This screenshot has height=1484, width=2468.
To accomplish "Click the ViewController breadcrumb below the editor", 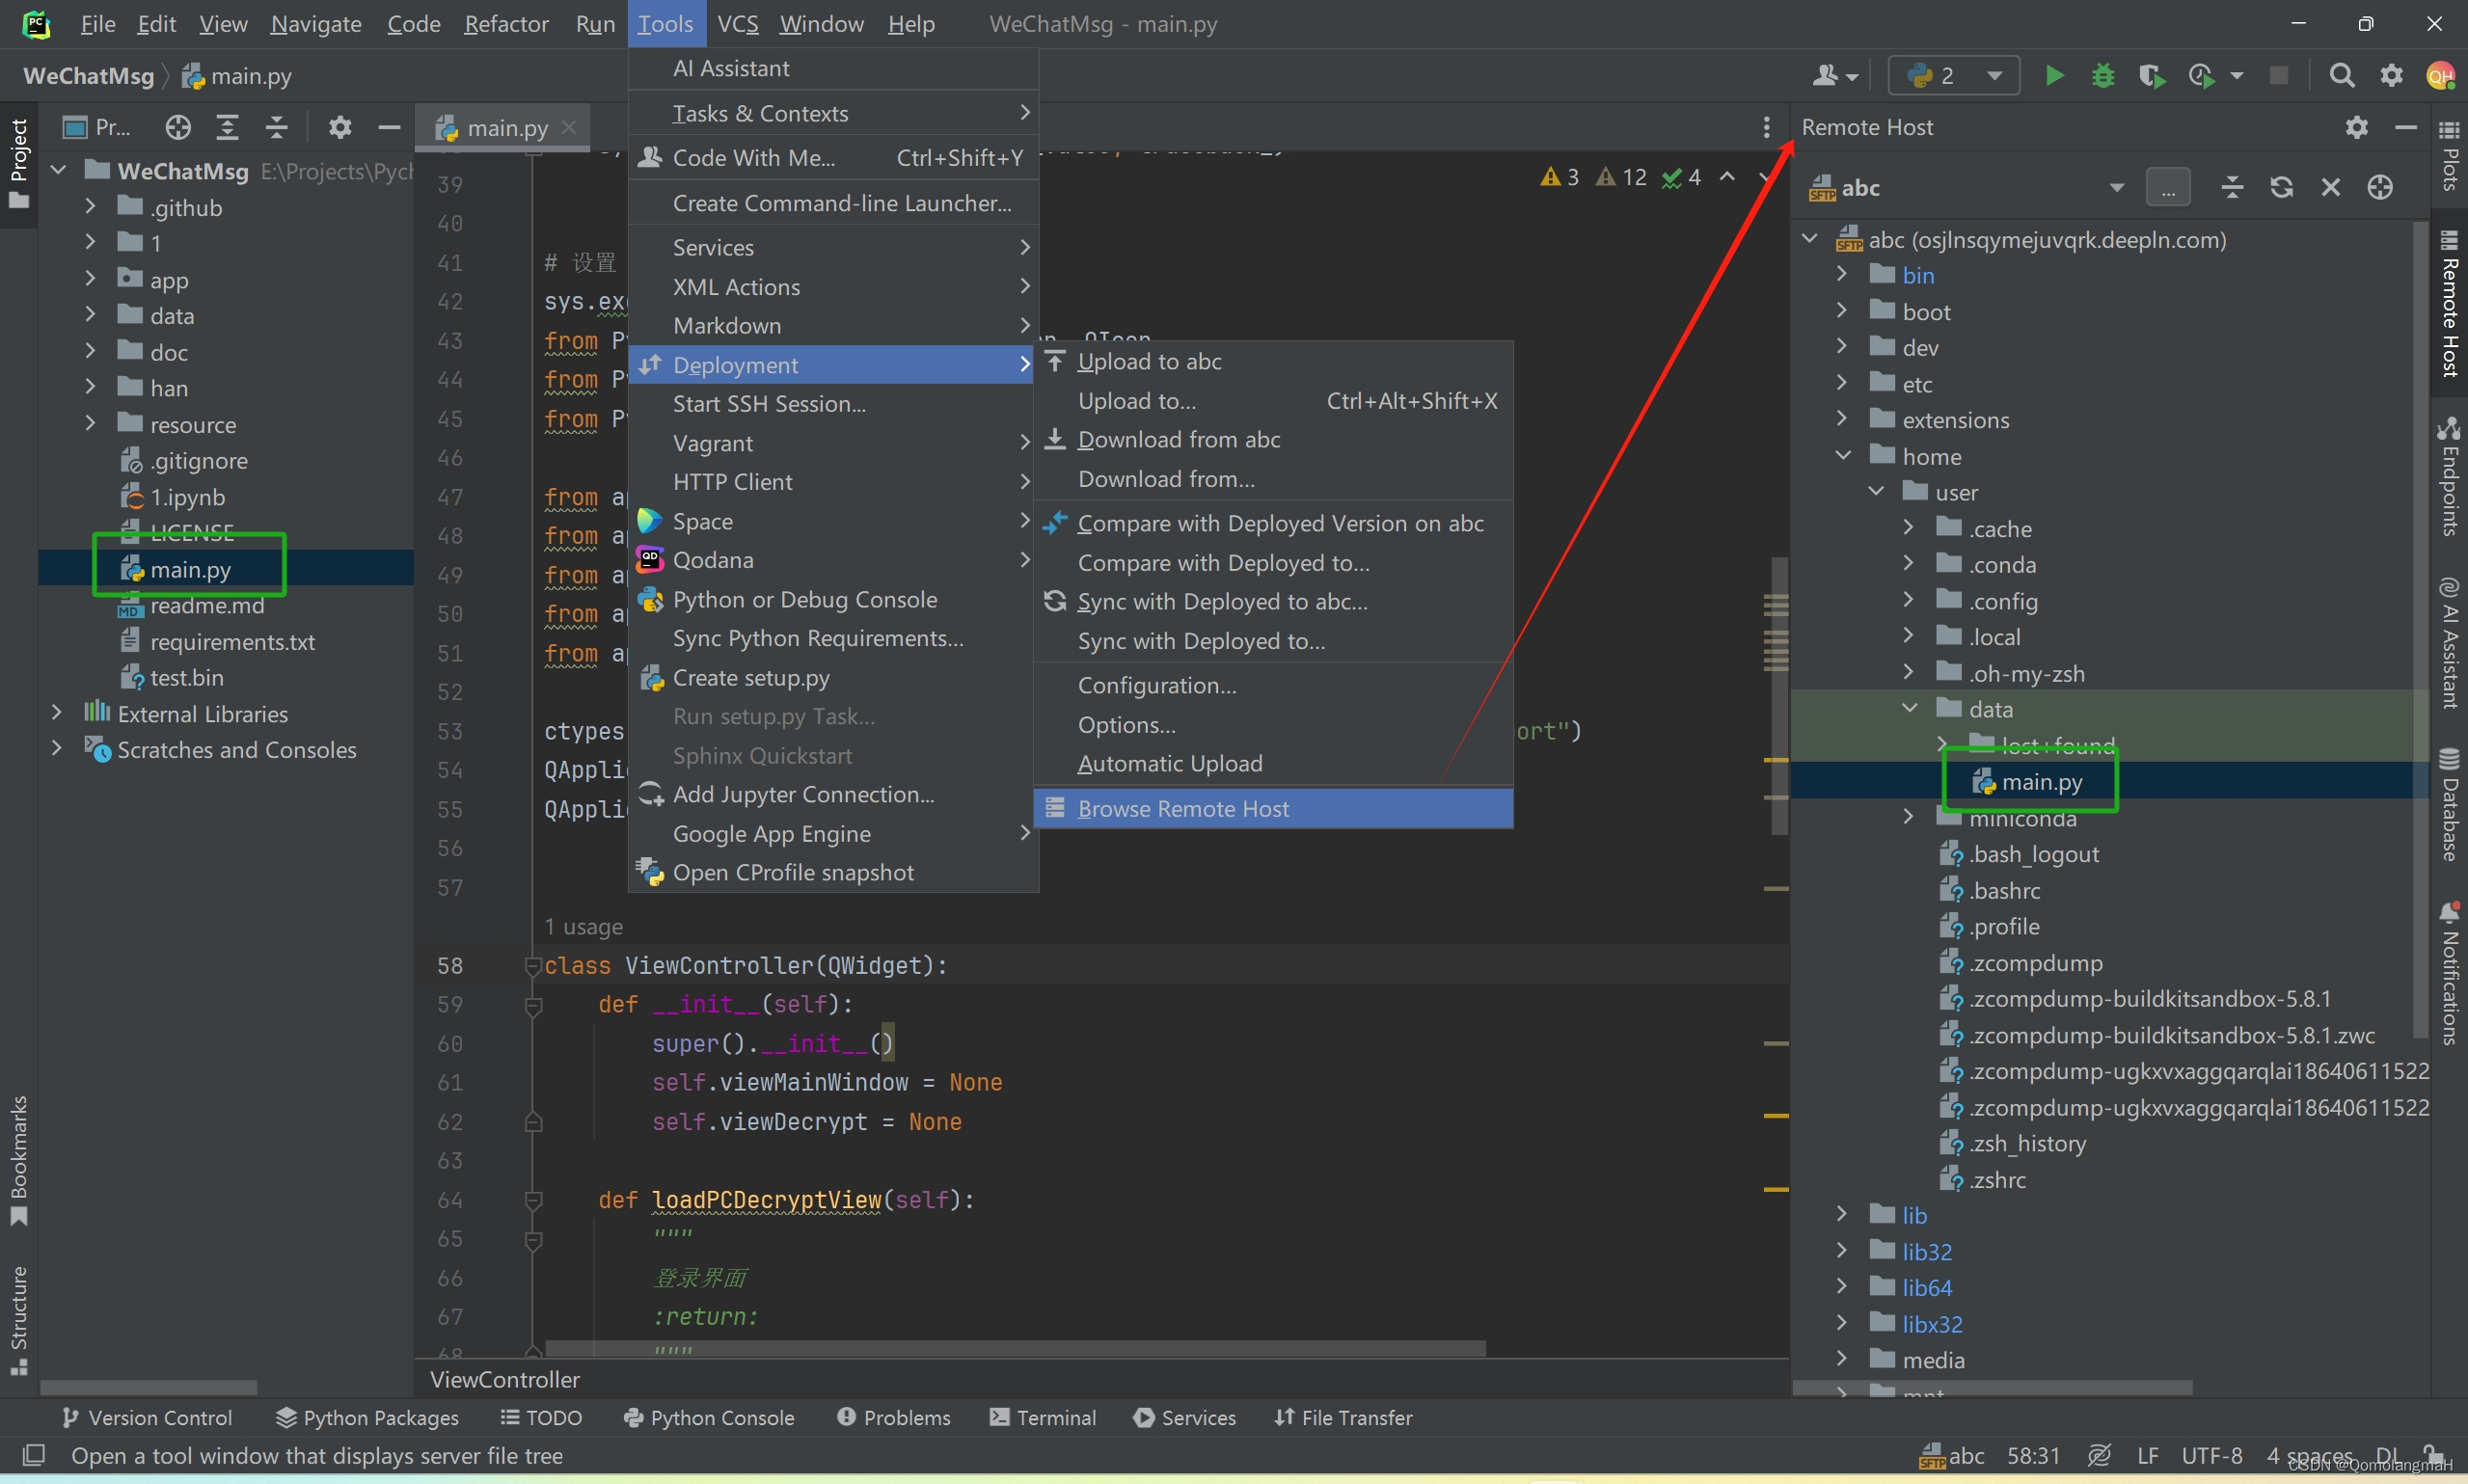I will [x=505, y=1379].
